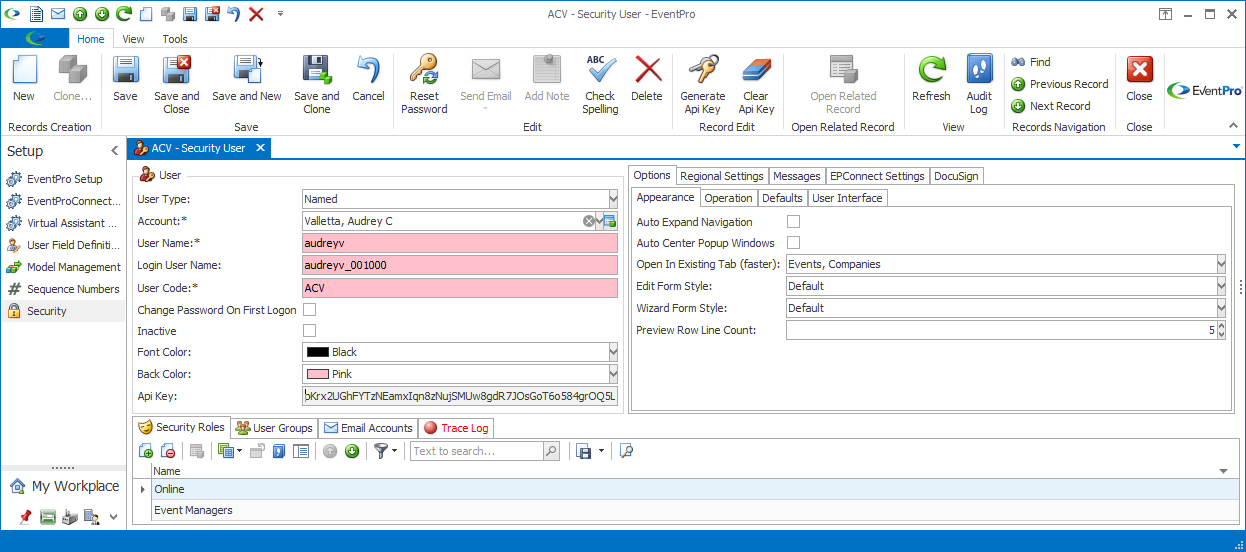Open the Tools ribbon tab
Screen dimensions: 1246x552
pos(175,39)
